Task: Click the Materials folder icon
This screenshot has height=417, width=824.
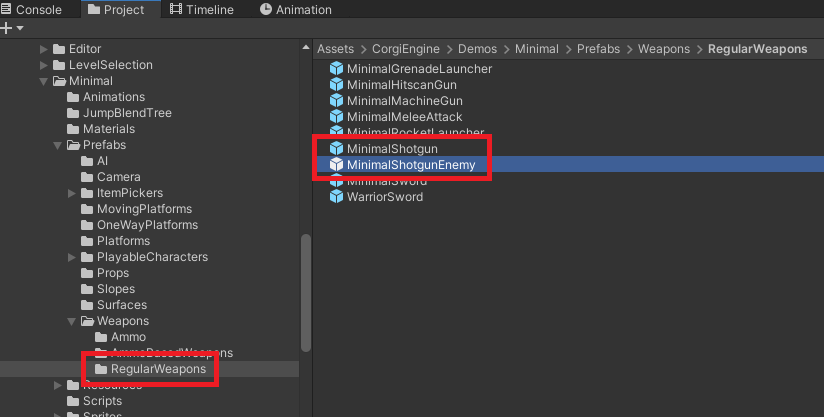Action: (73, 129)
